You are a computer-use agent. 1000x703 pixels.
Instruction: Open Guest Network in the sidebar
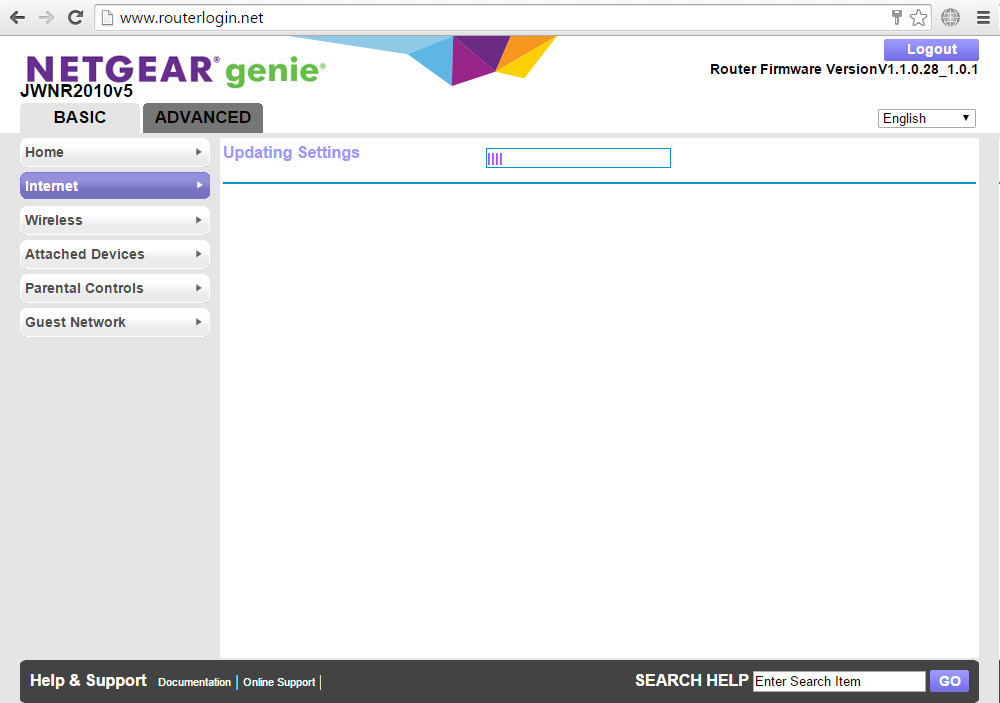pyautogui.click(x=115, y=322)
